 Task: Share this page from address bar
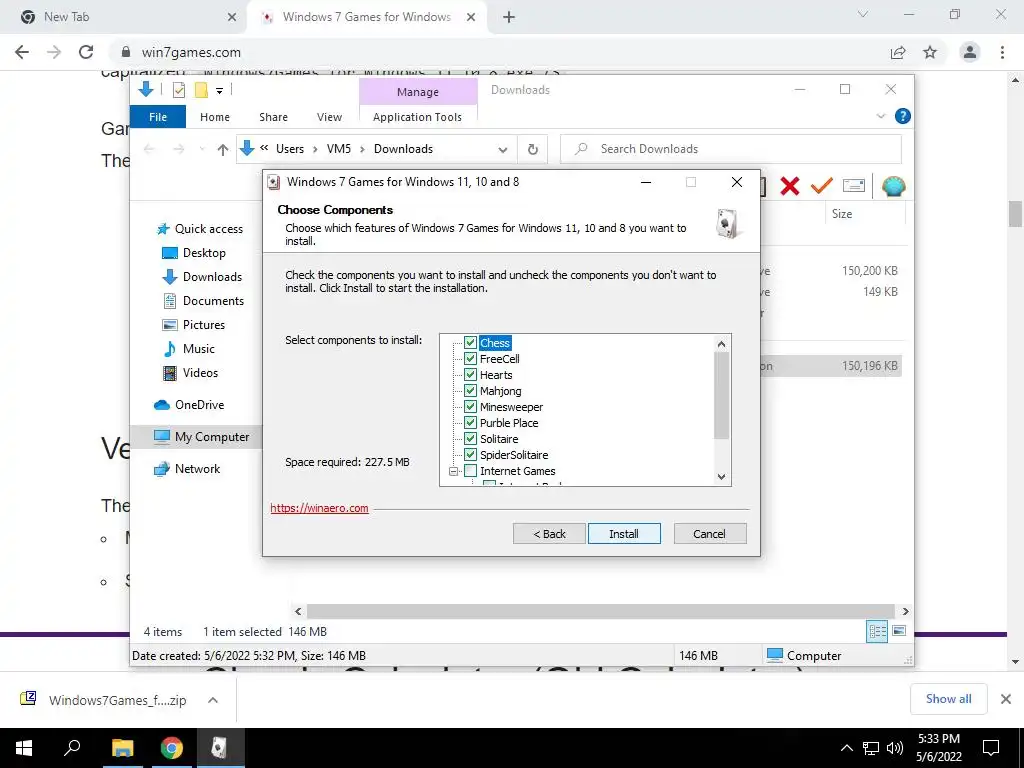[899, 52]
